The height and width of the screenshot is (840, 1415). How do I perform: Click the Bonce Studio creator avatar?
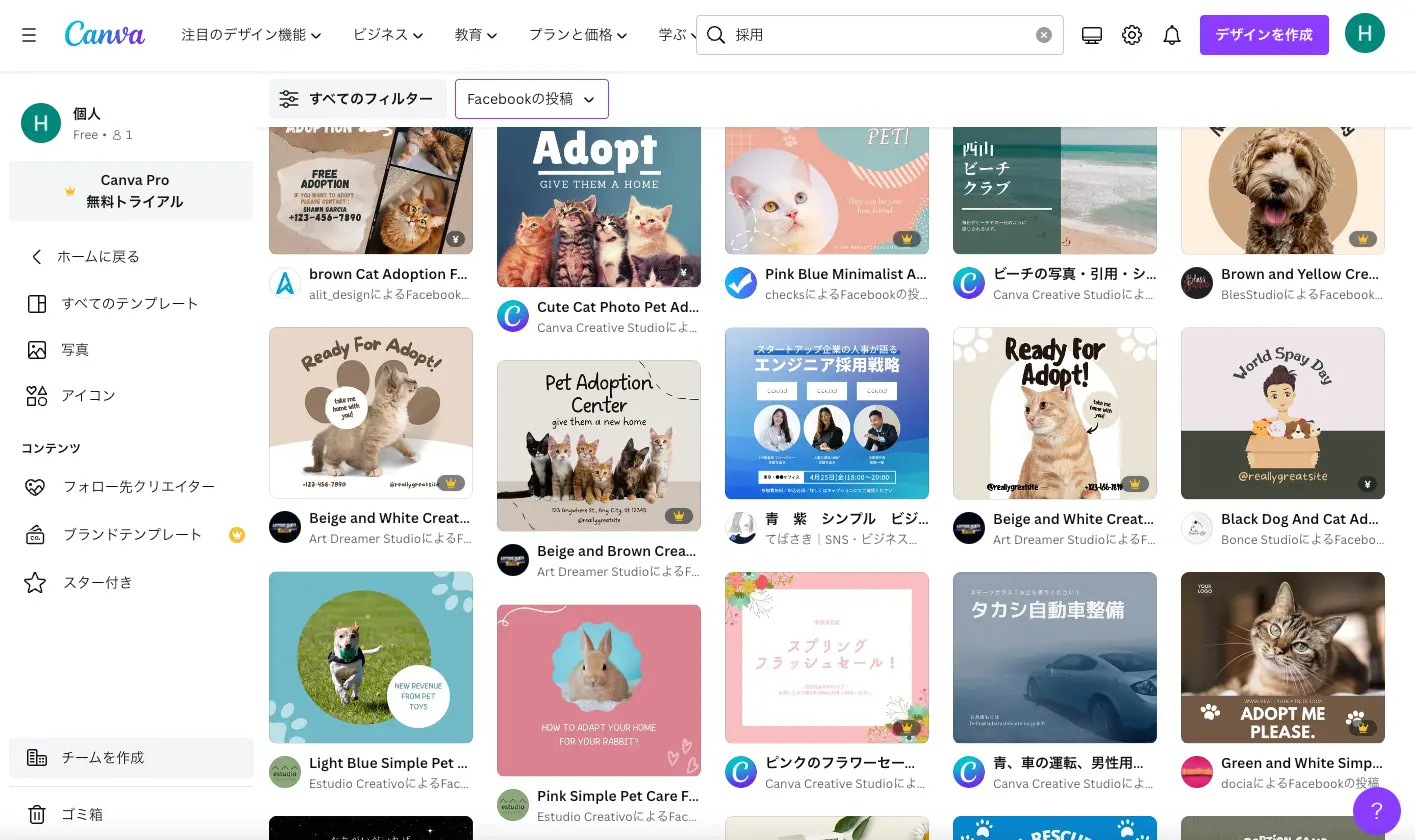pyautogui.click(x=1197, y=528)
